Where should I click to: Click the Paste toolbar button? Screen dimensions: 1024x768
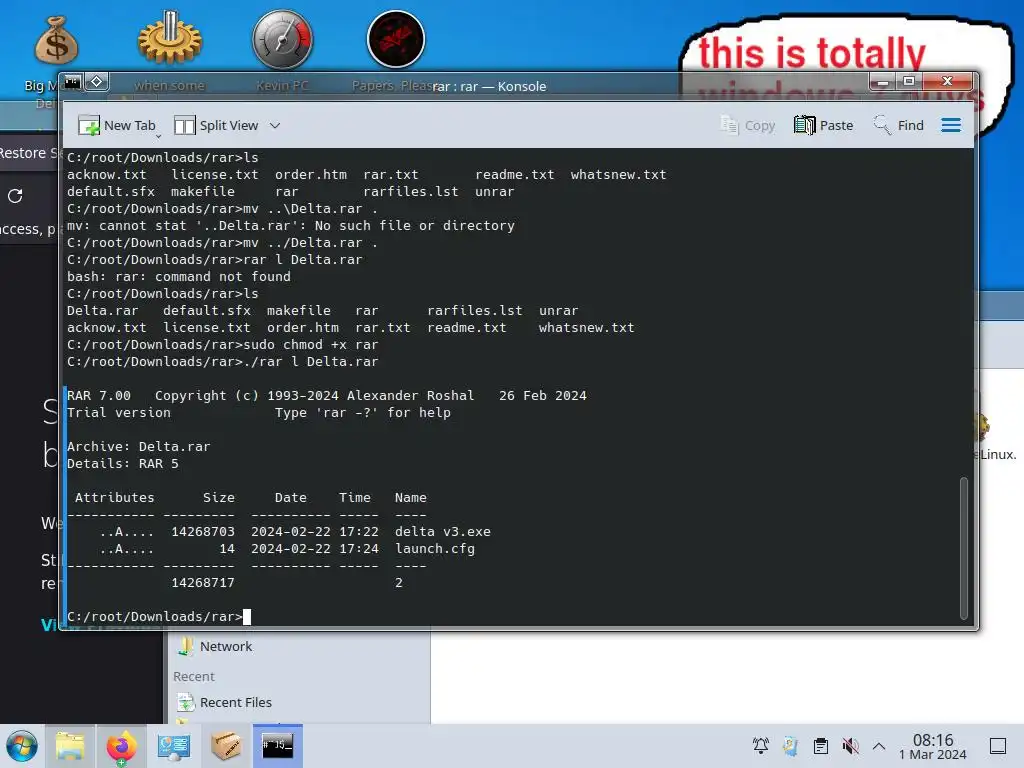pos(824,125)
